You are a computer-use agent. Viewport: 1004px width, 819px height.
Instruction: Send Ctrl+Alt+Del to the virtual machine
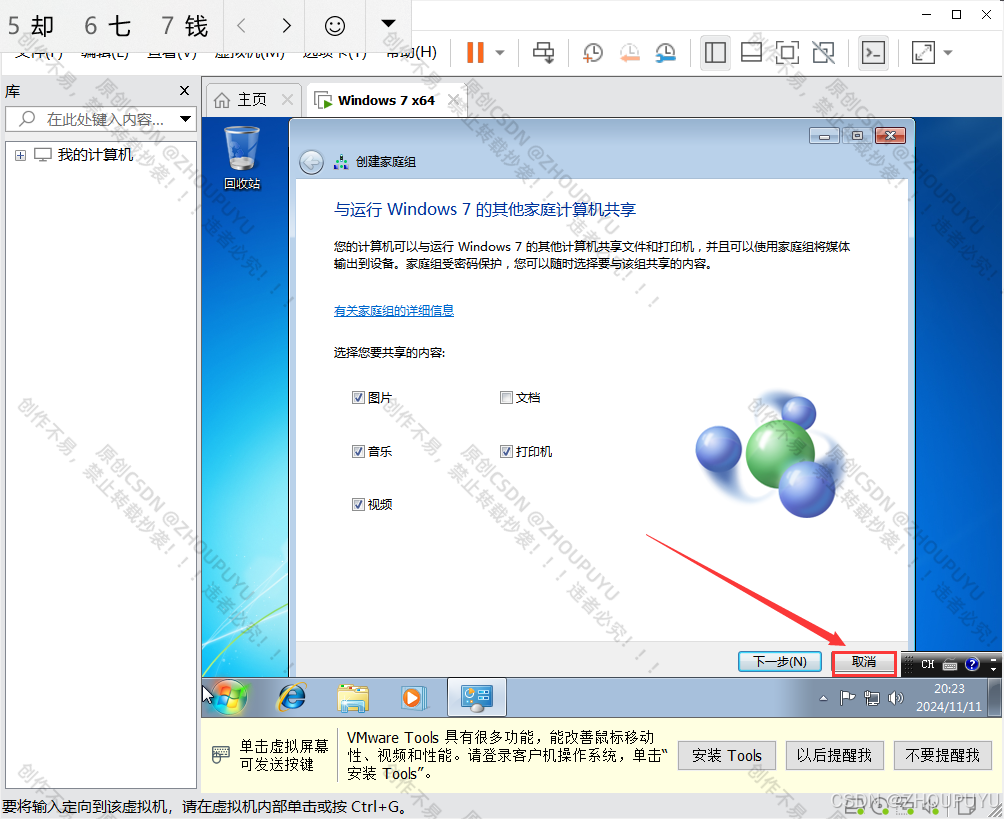[x=544, y=53]
